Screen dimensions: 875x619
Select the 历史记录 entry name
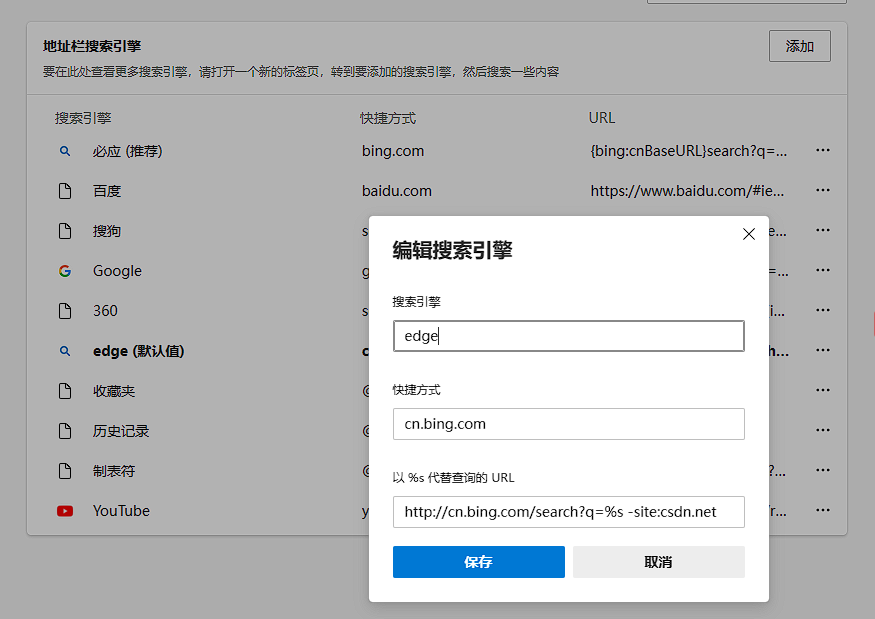pyautogui.click(x=121, y=431)
